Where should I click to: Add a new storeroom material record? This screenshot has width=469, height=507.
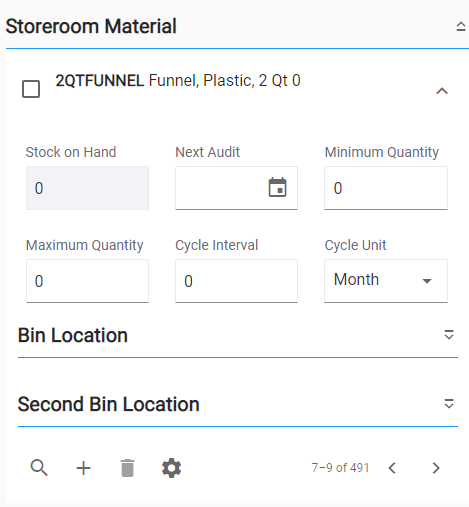point(83,468)
